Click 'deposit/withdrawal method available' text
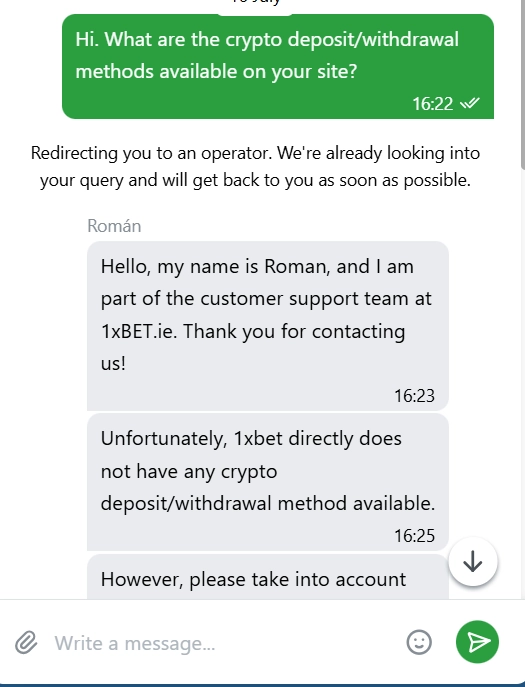The width and height of the screenshot is (525, 687). coord(268,503)
